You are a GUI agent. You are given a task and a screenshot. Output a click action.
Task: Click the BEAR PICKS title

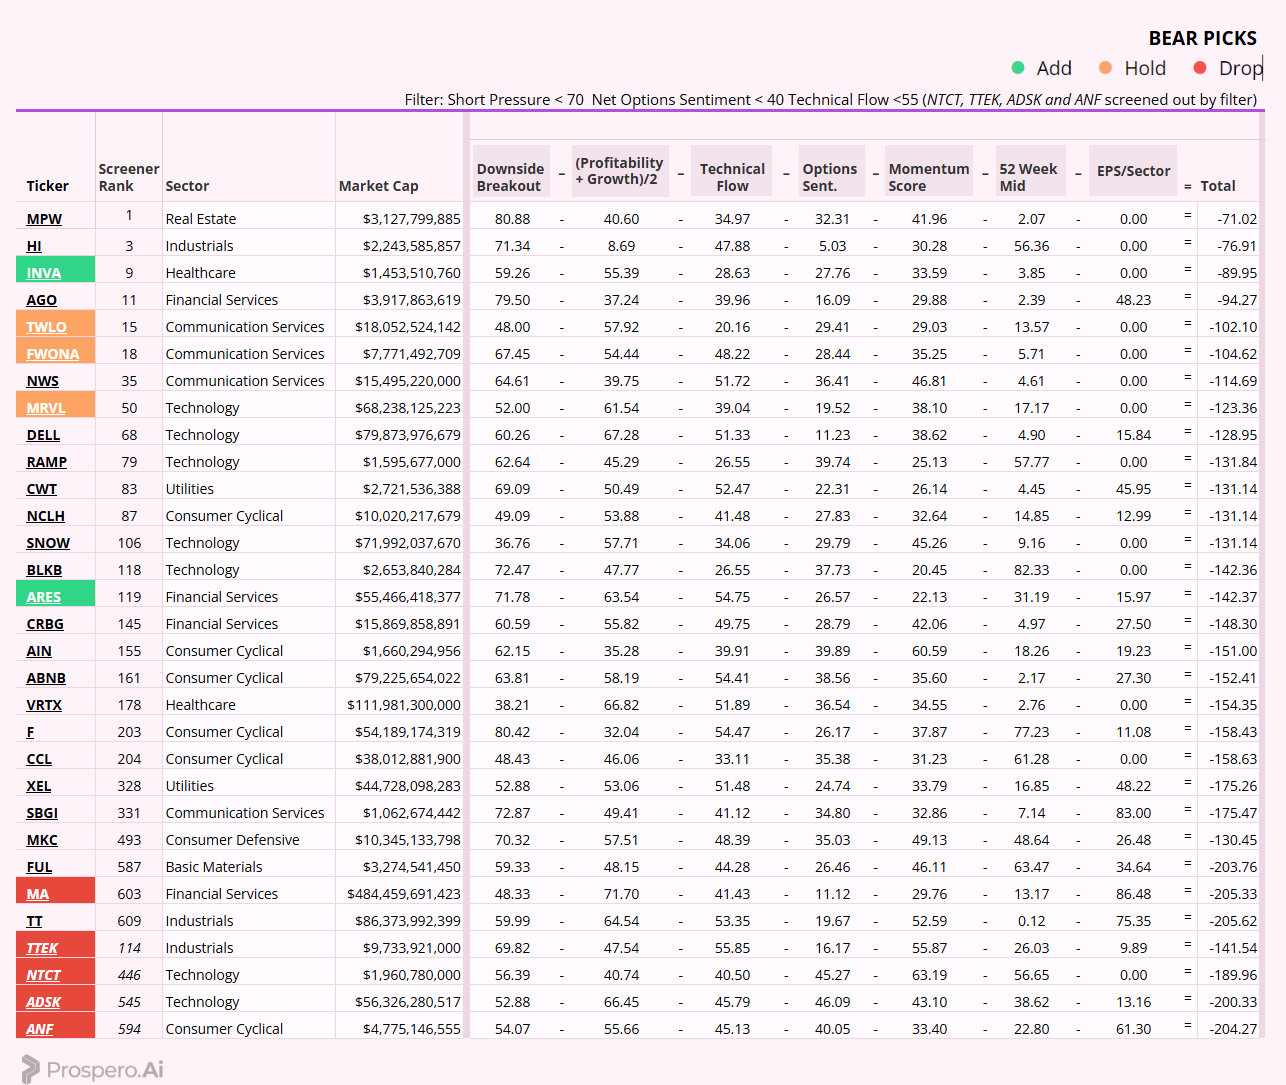point(1203,38)
